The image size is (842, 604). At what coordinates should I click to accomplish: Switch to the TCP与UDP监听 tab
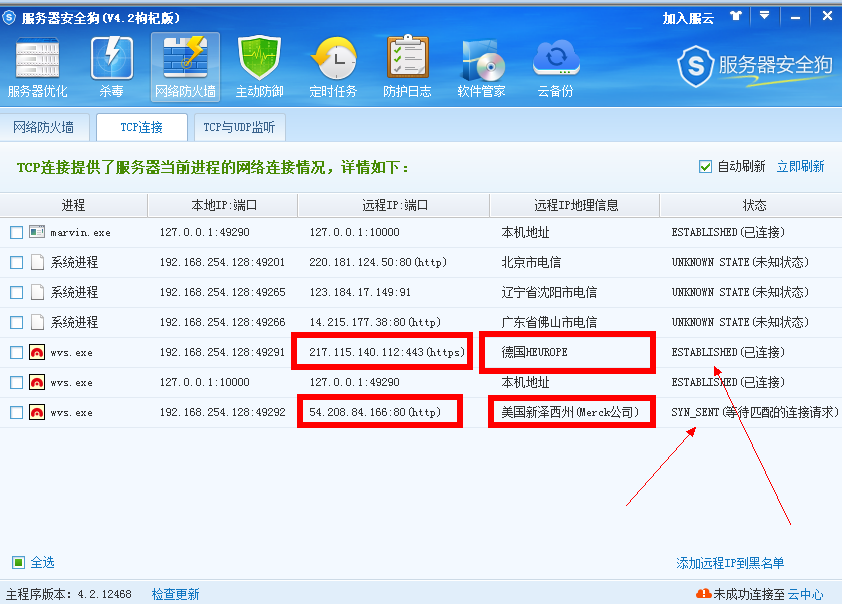pos(239,127)
